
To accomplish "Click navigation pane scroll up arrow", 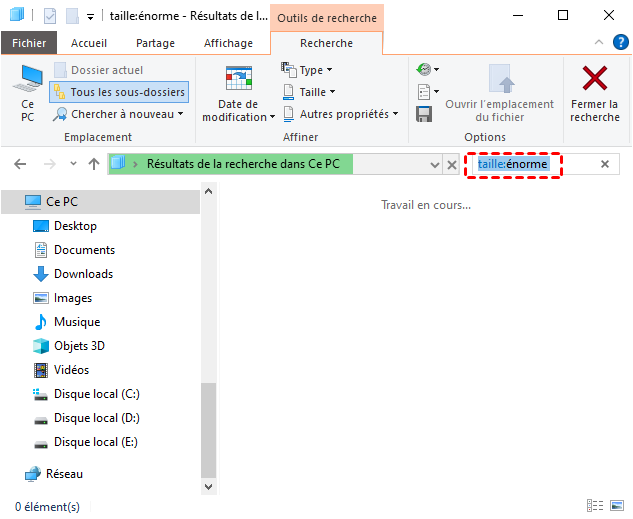I will tap(208, 191).
